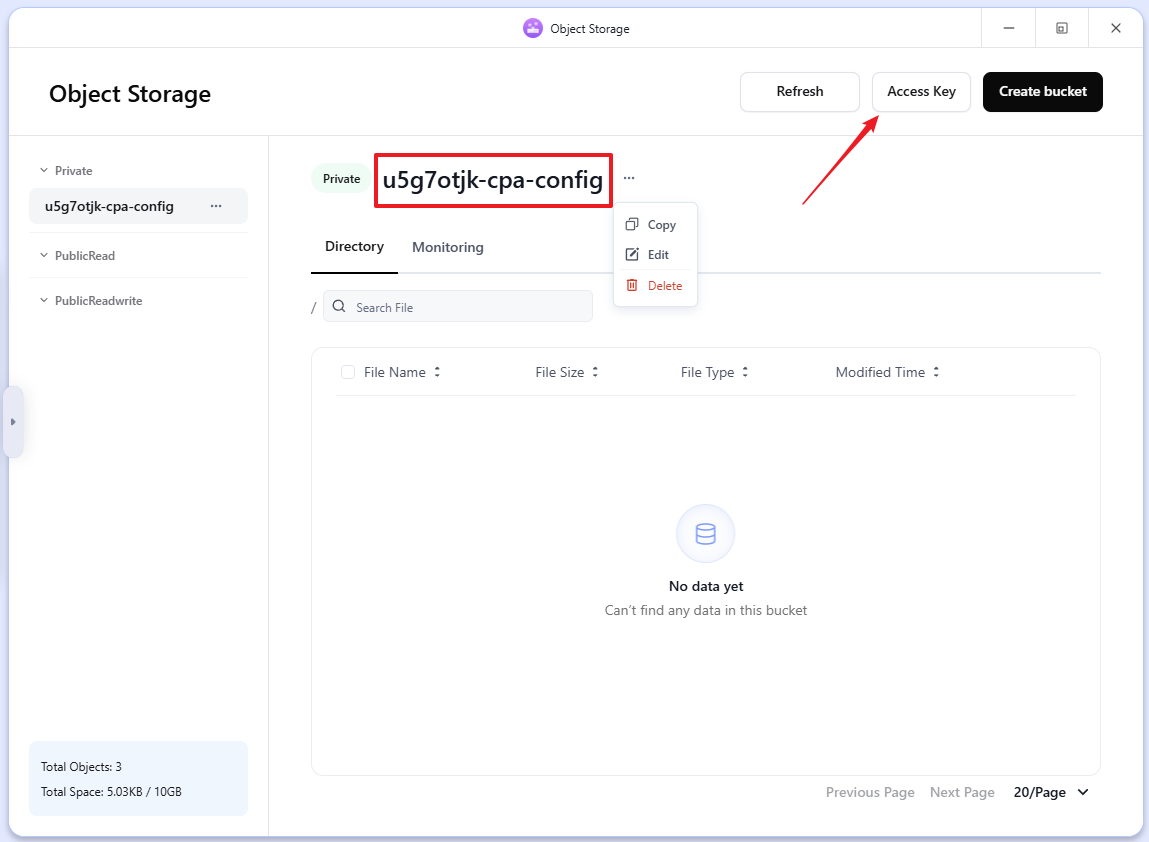1149x842 pixels.
Task: Toggle the select-all checkbox beside File Name
Action: [x=348, y=372]
